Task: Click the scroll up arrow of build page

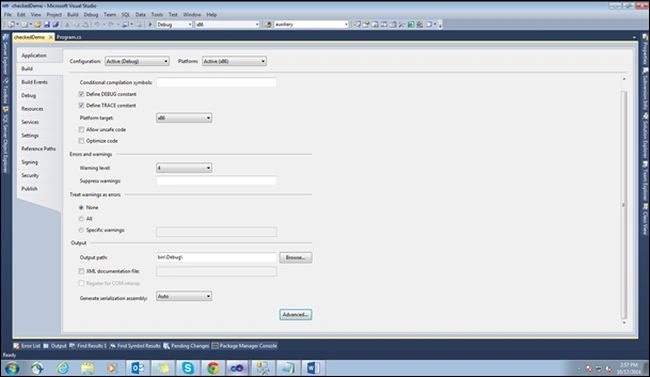Action: click(624, 79)
